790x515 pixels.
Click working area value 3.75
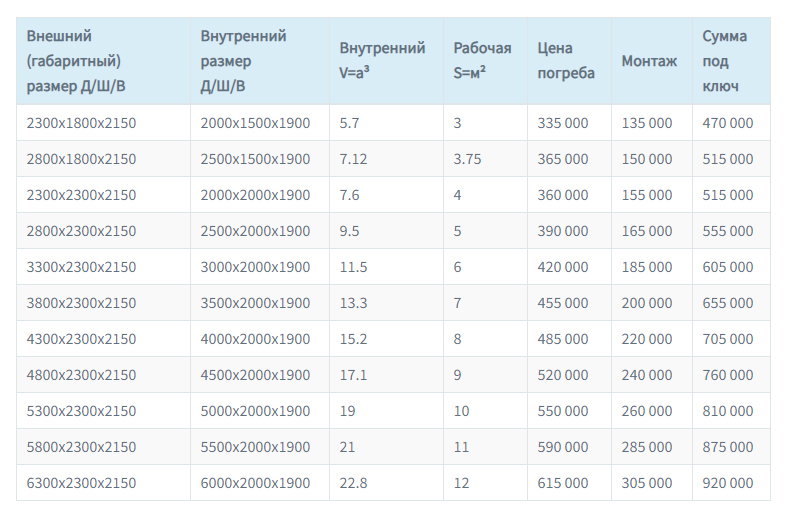[467, 159]
